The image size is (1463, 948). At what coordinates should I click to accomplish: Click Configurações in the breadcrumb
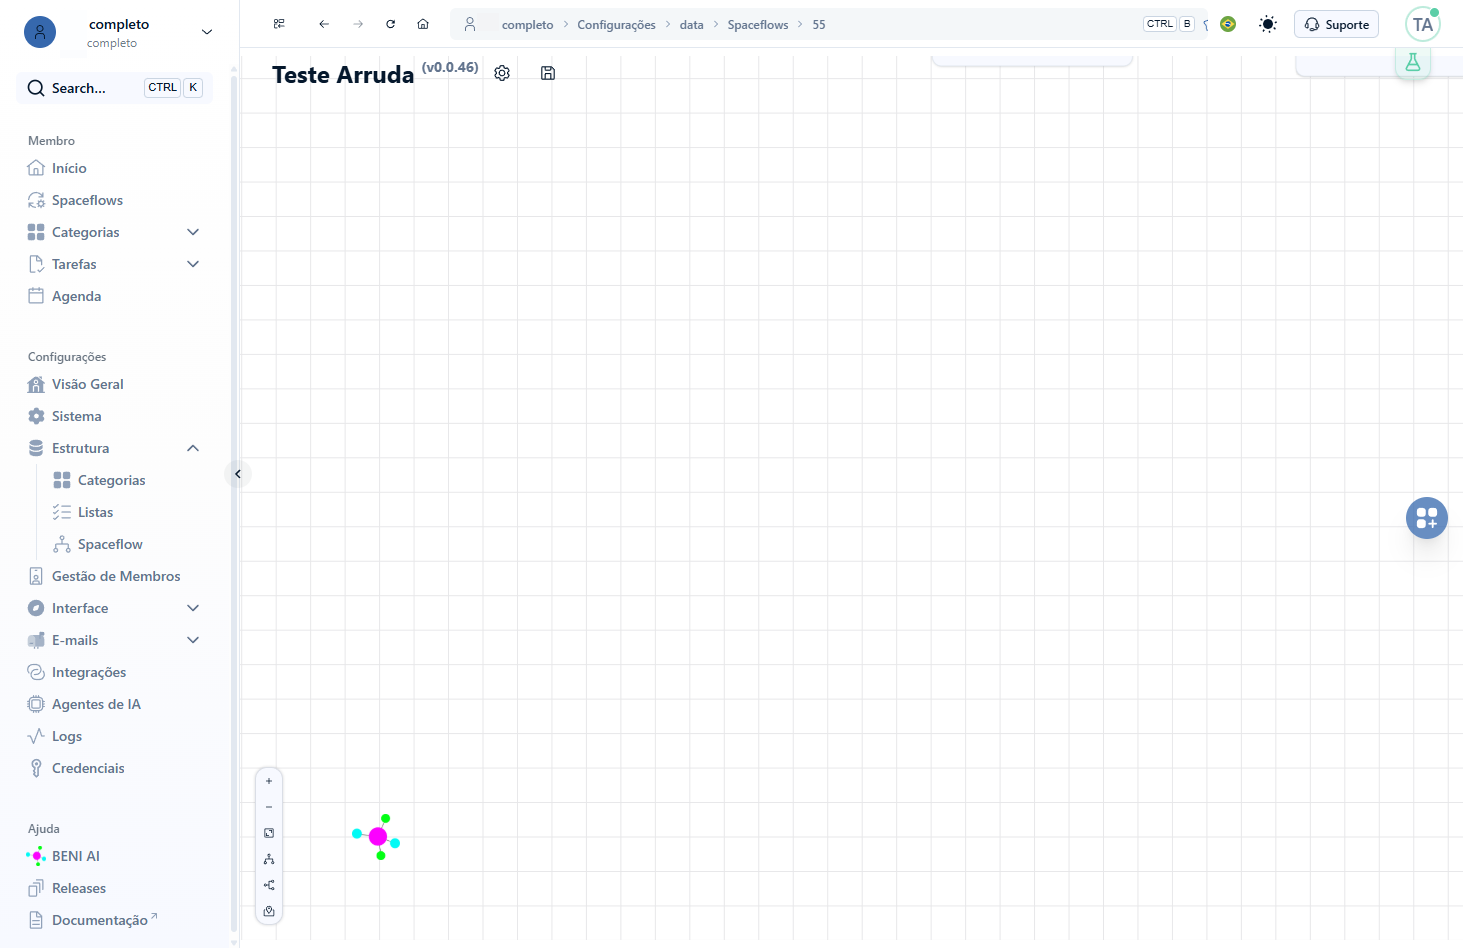point(616,25)
